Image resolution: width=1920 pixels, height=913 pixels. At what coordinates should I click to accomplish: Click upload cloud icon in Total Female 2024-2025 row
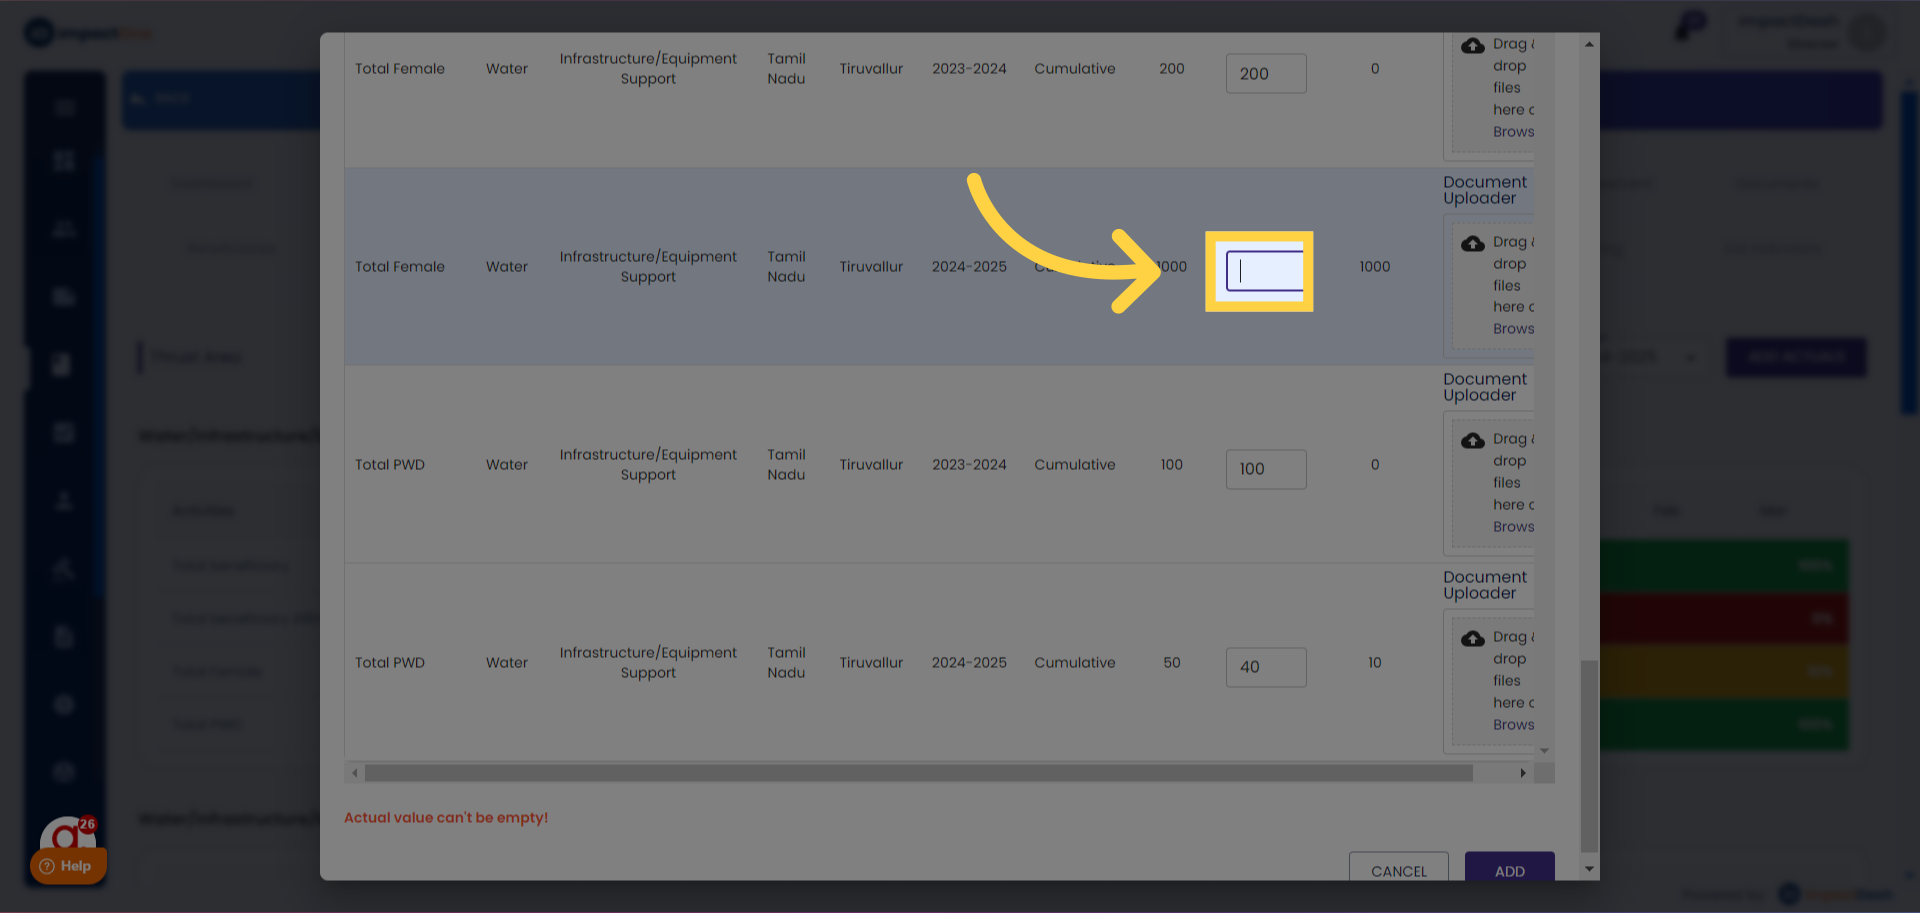tap(1472, 244)
